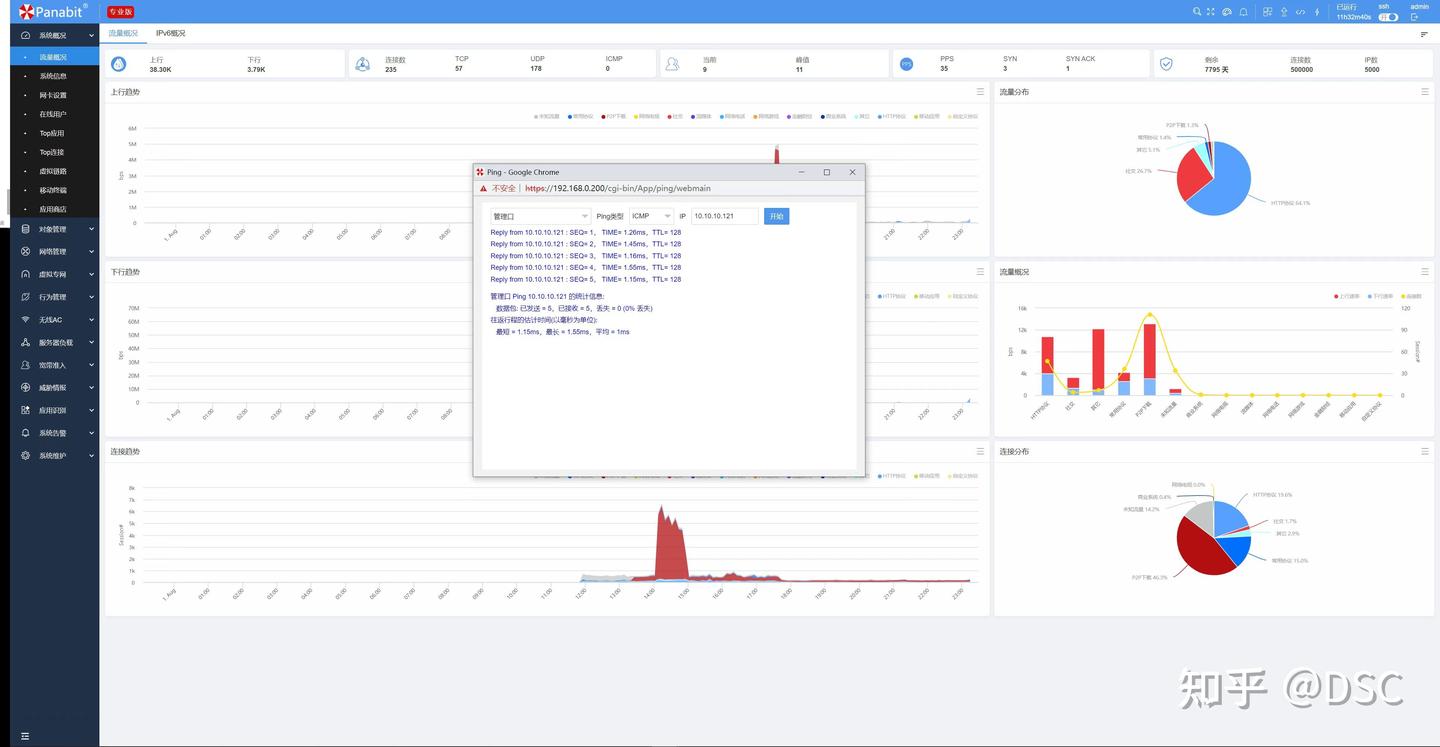Open the 管理口 interface dropdown
The height and width of the screenshot is (747, 1440).
[540, 216]
